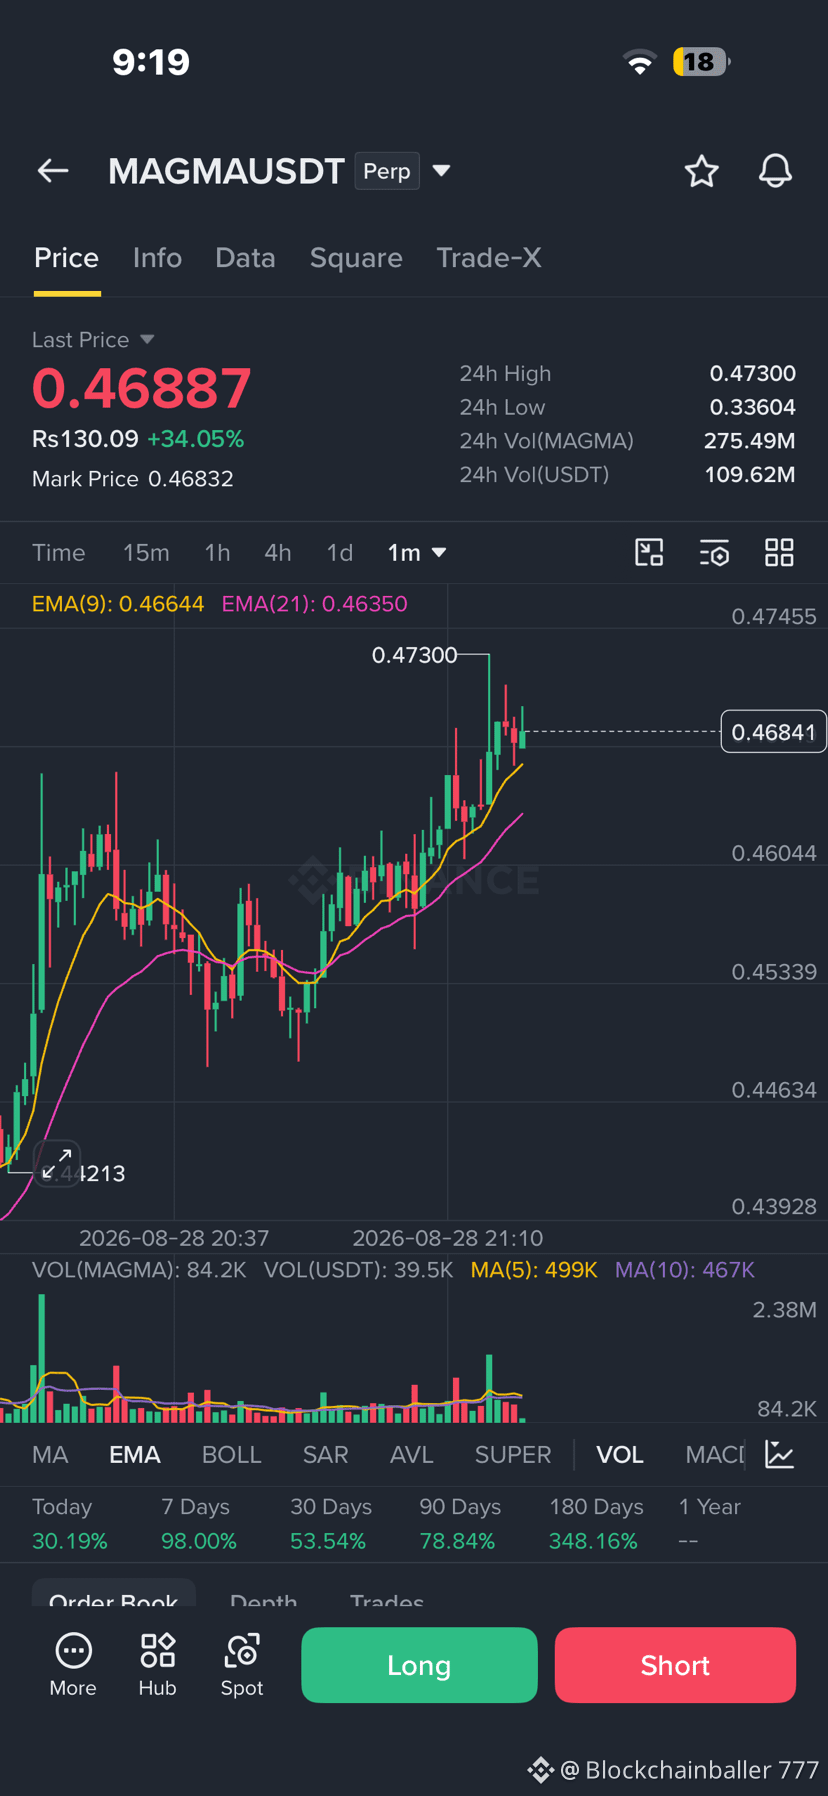
Task: Open the grid layout icon
Action: coord(779,552)
